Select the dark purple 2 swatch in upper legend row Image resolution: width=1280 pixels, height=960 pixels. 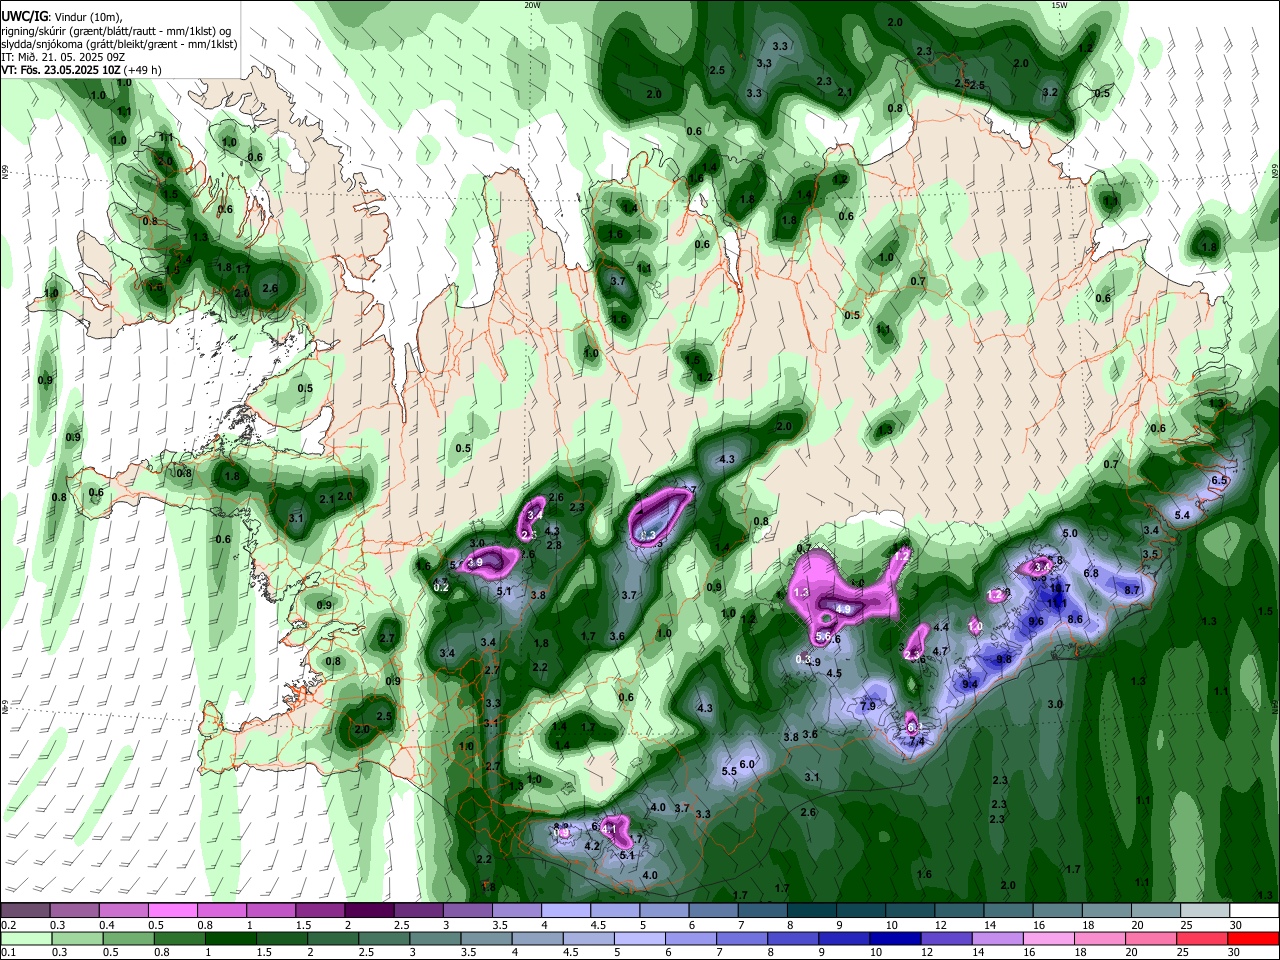coord(369,911)
